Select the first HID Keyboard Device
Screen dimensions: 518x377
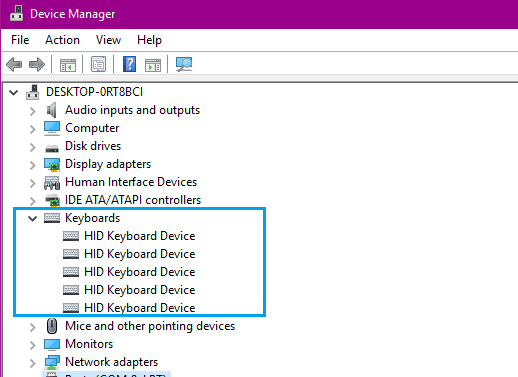(x=139, y=236)
